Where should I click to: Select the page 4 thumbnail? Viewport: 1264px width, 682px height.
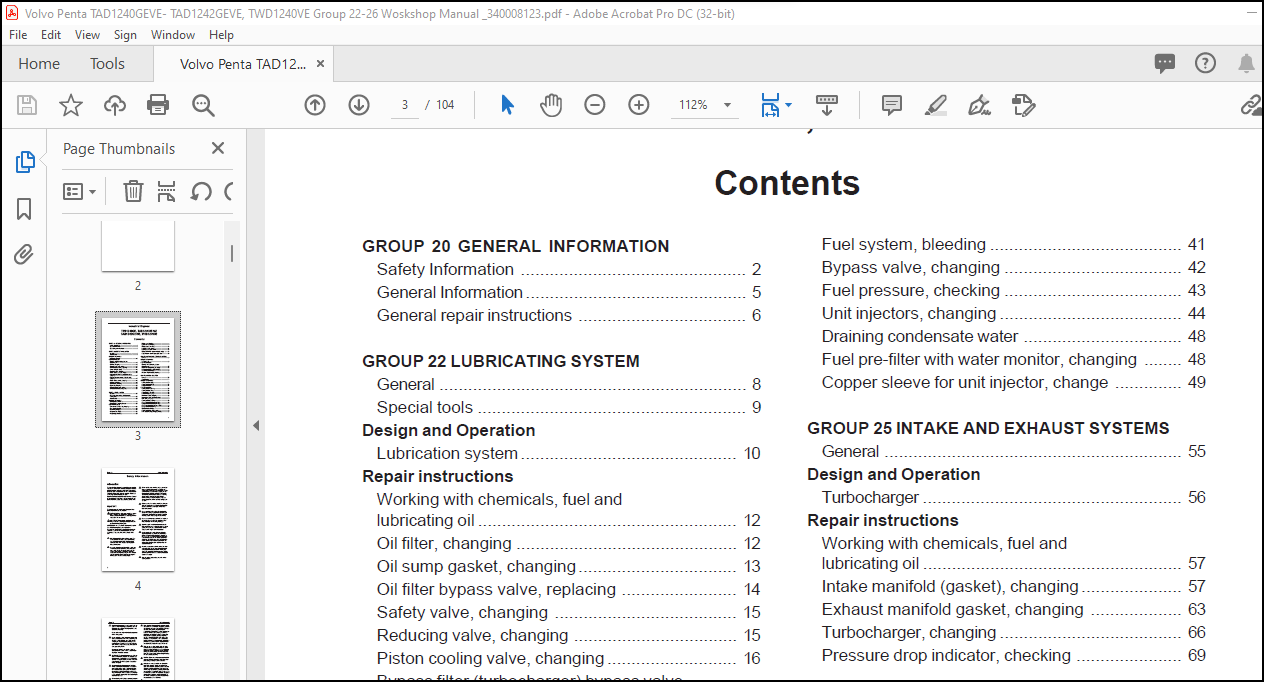pyautogui.click(x=138, y=520)
